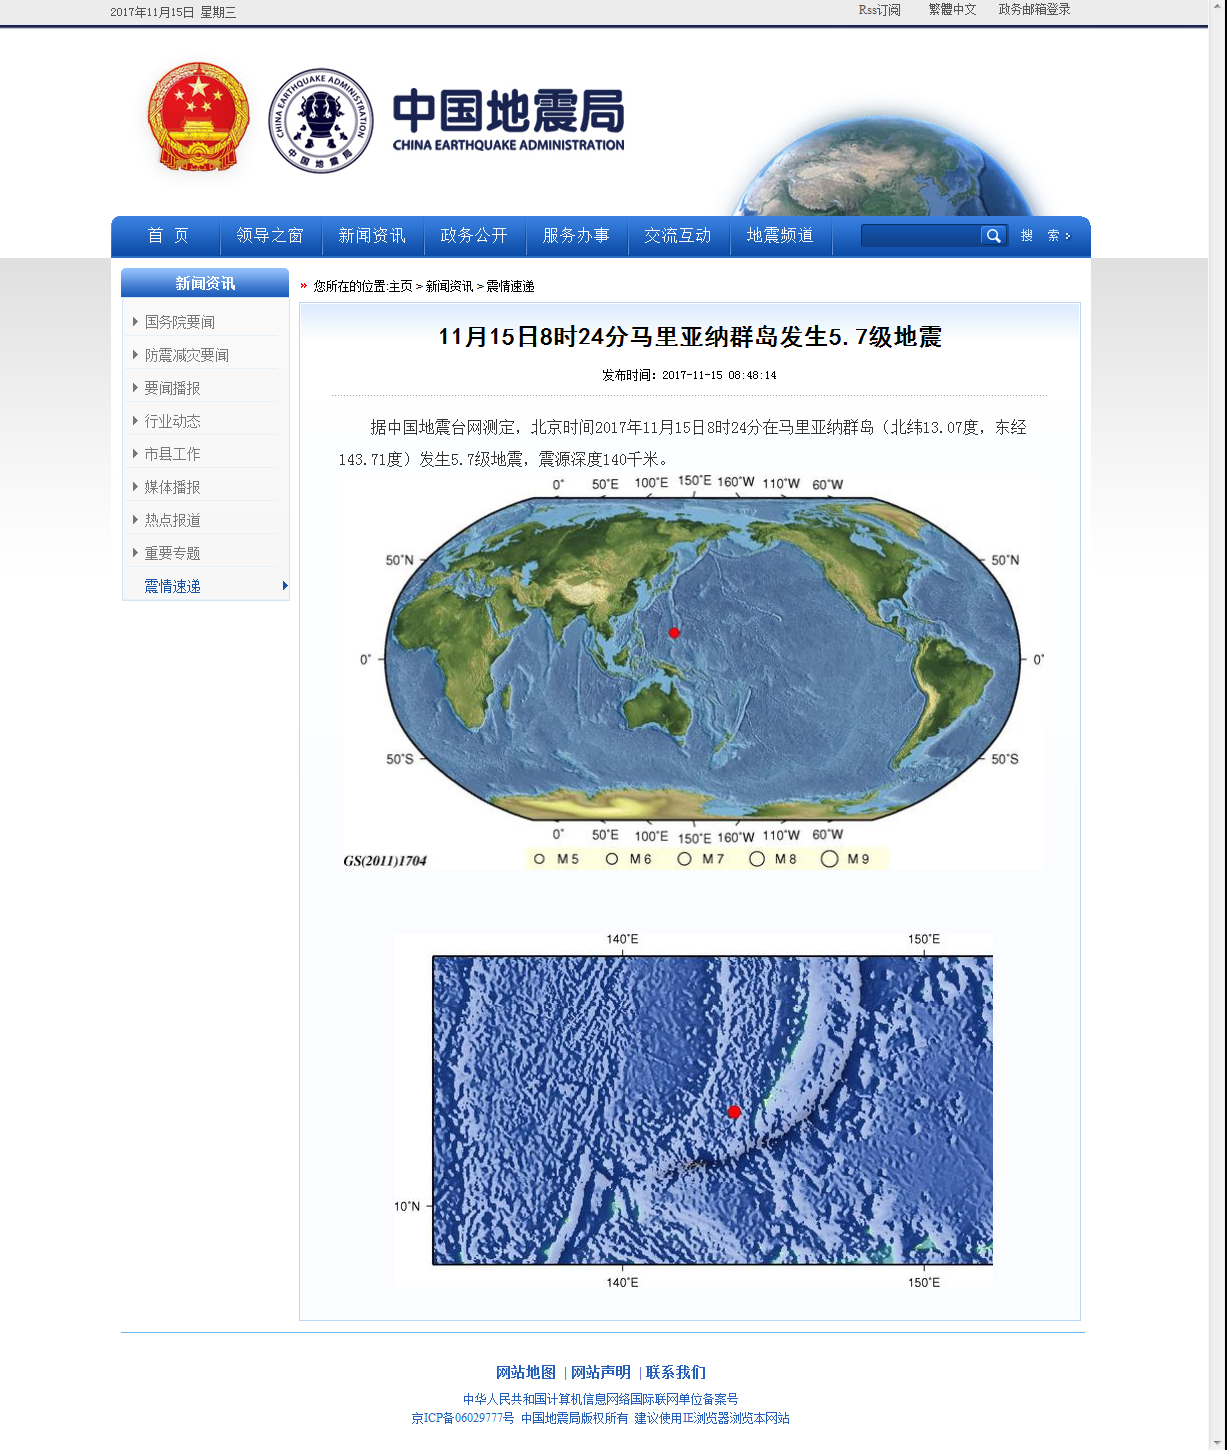Viewport: 1227px width, 1450px height.
Task: Open the 地震频道 navigation menu
Action: [x=780, y=236]
